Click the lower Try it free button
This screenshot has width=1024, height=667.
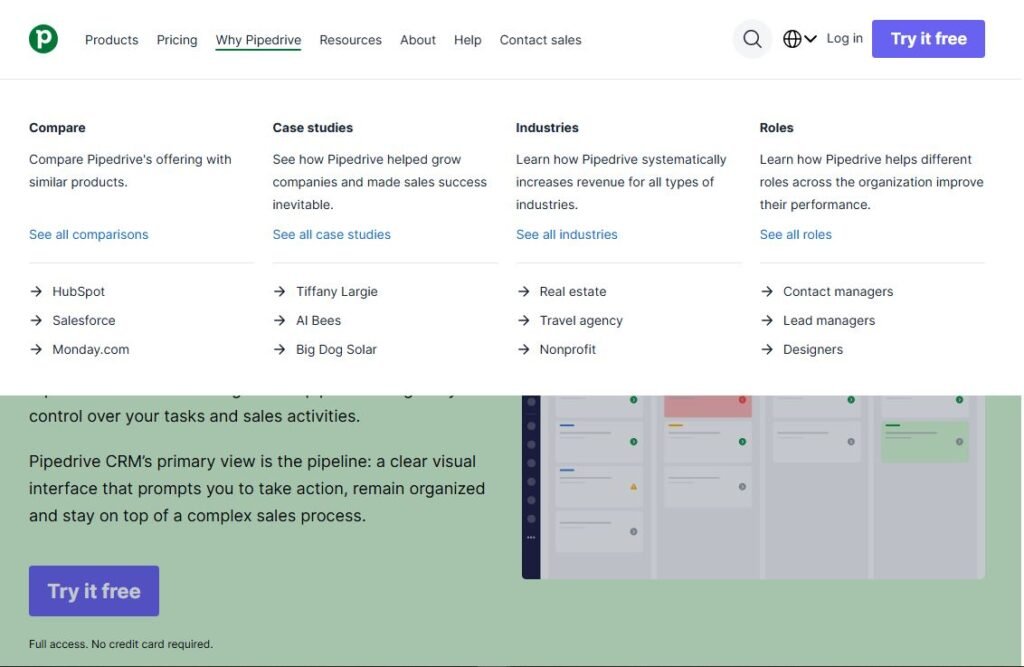[93, 590]
